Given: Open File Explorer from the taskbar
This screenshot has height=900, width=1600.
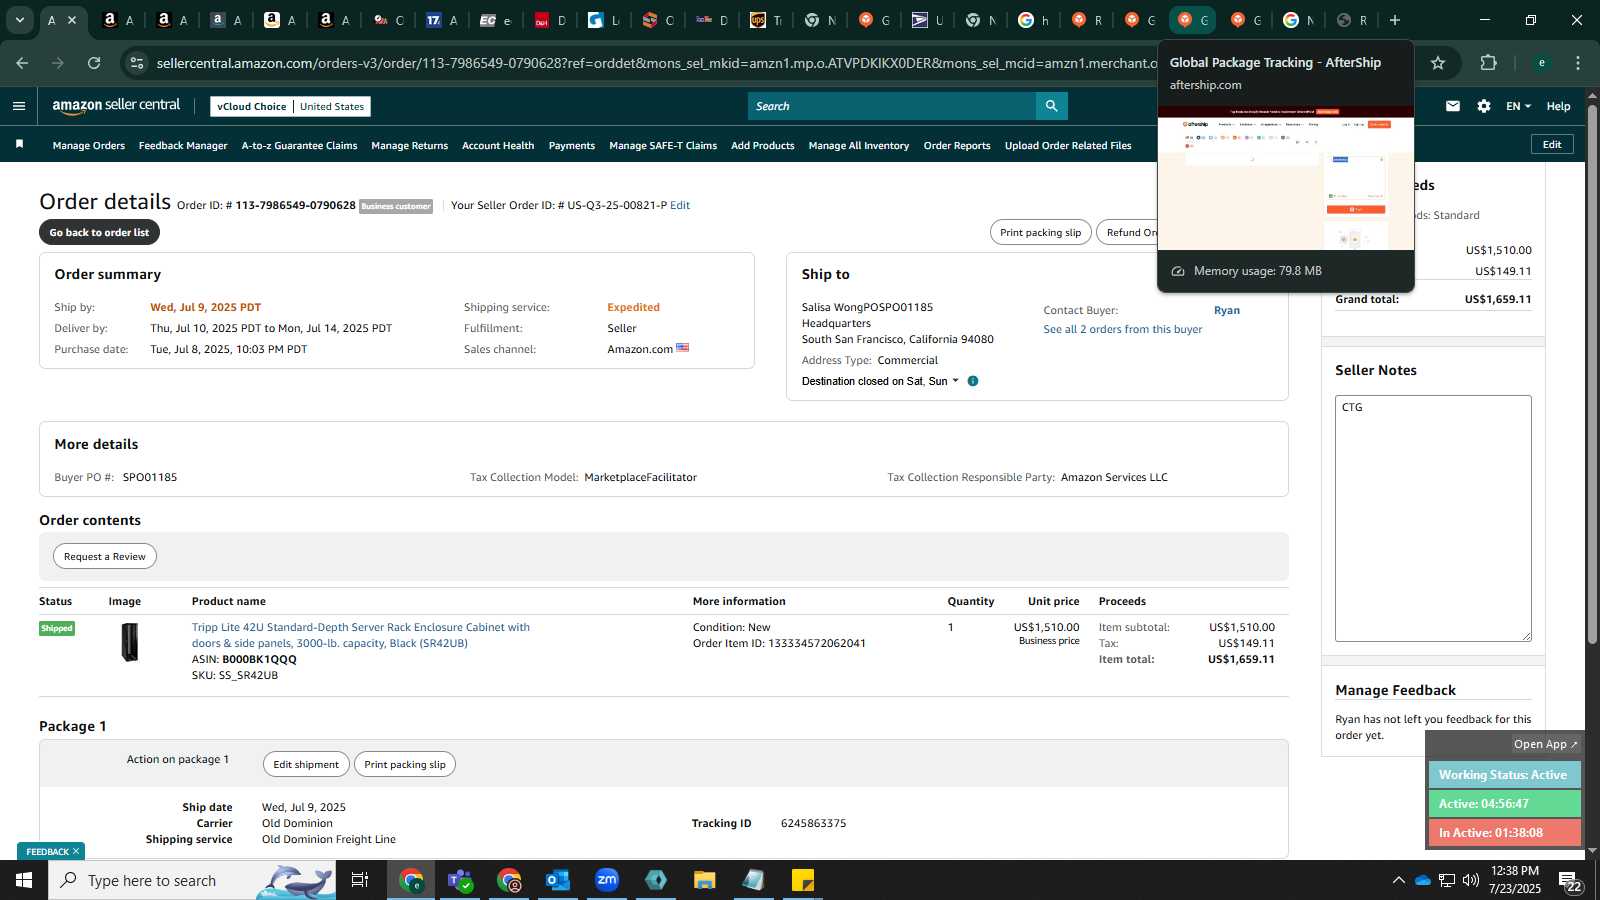Looking at the screenshot, I should [x=705, y=880].
